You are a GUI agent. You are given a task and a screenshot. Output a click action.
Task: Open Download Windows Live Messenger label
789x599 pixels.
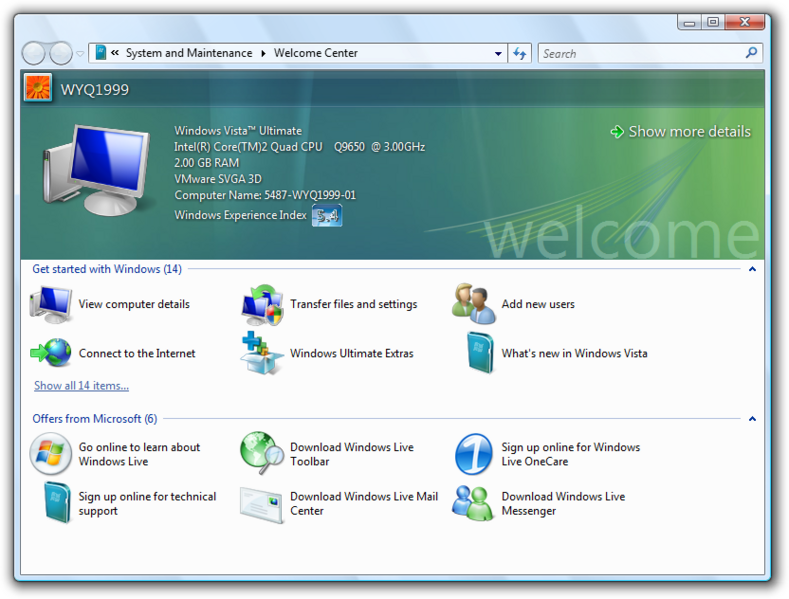[x=563, y=503]
